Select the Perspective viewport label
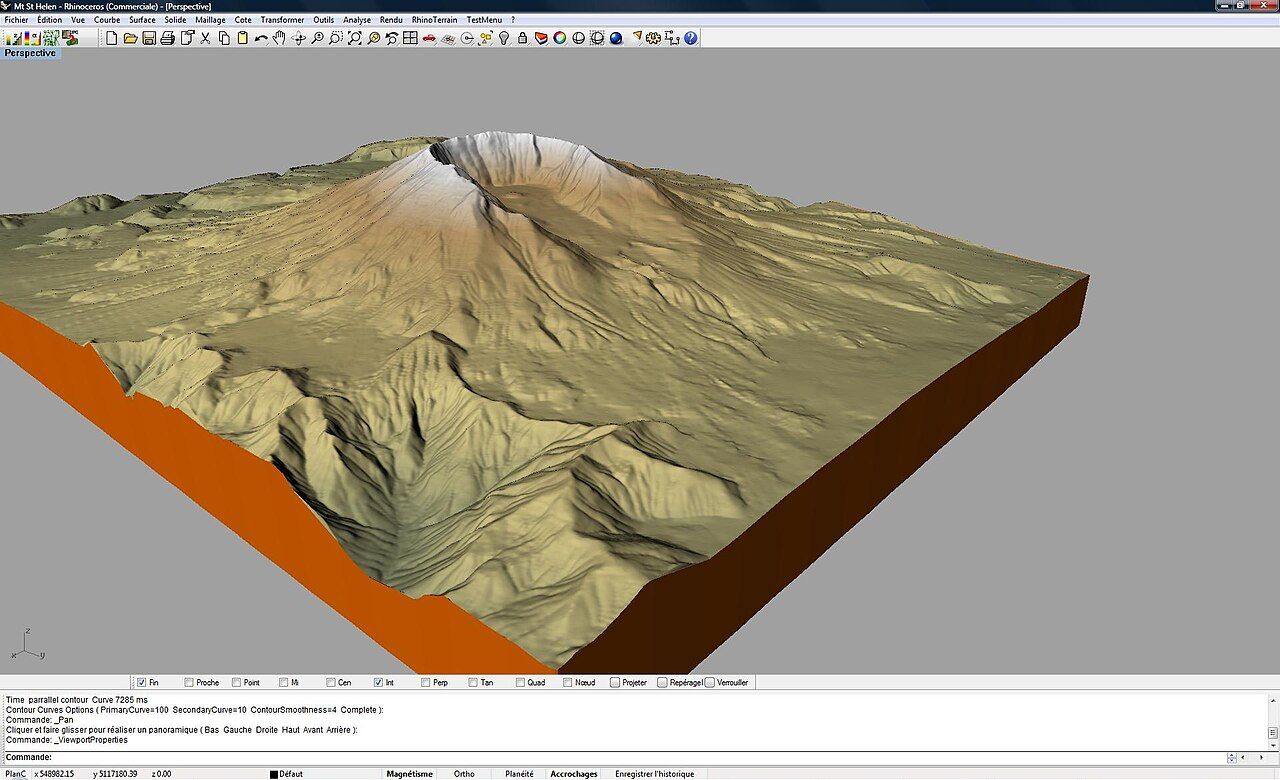The width and height of the screenshot is (1280, 780). point(30,53)
